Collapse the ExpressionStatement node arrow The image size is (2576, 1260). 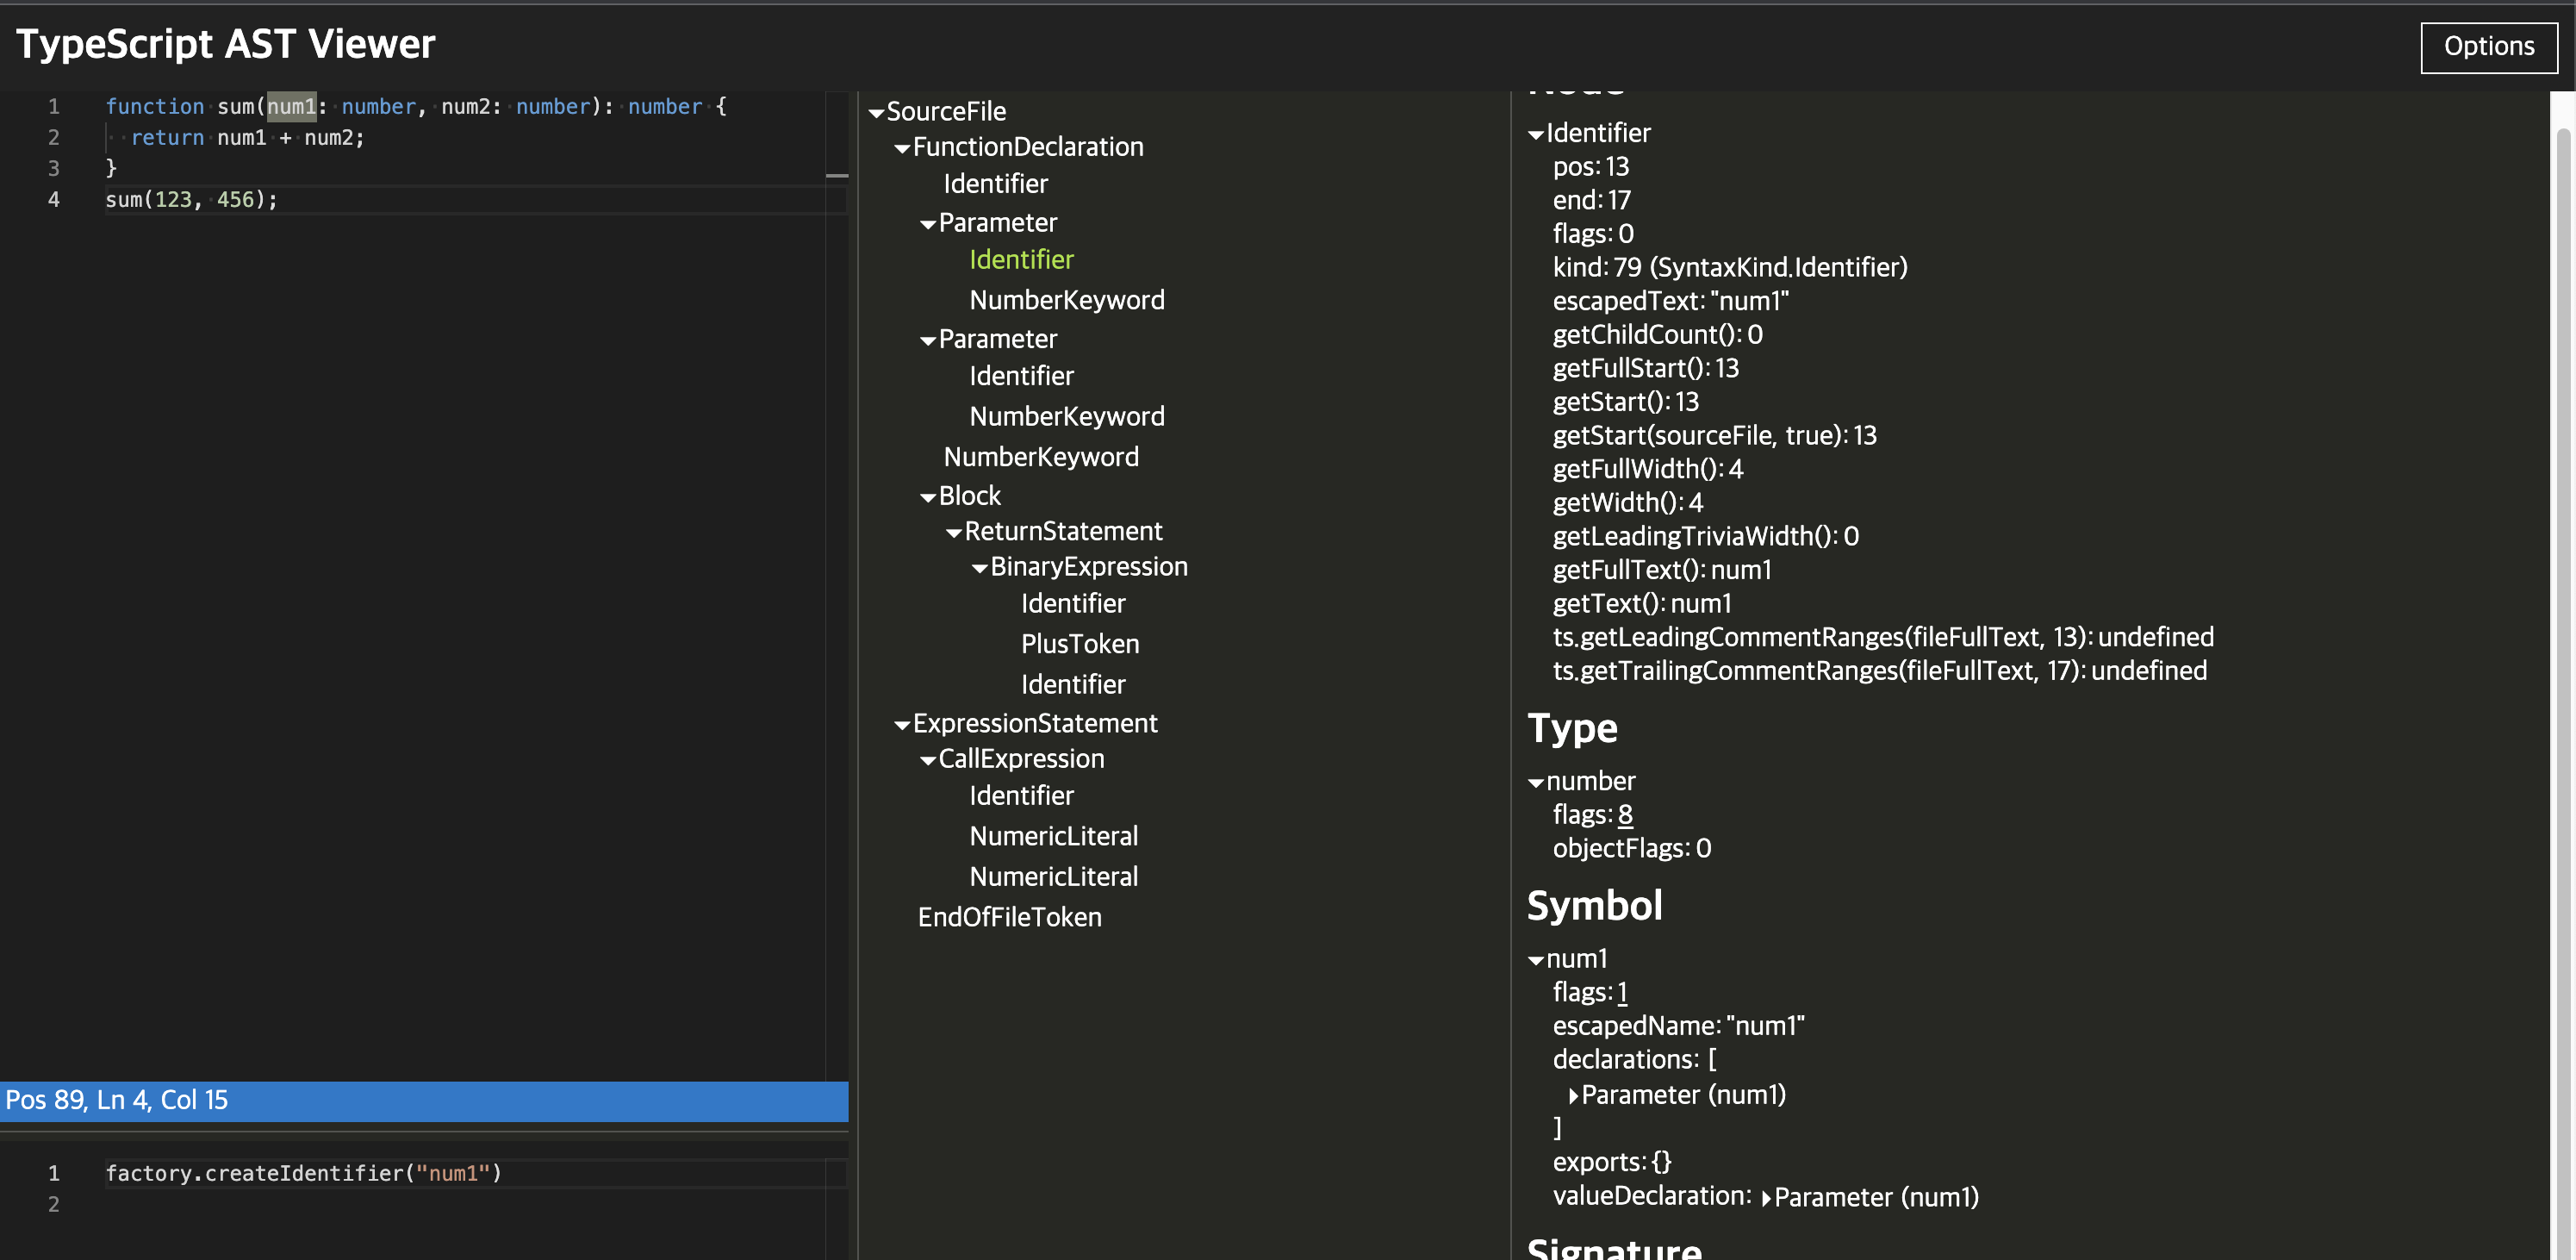coord(902,725)
